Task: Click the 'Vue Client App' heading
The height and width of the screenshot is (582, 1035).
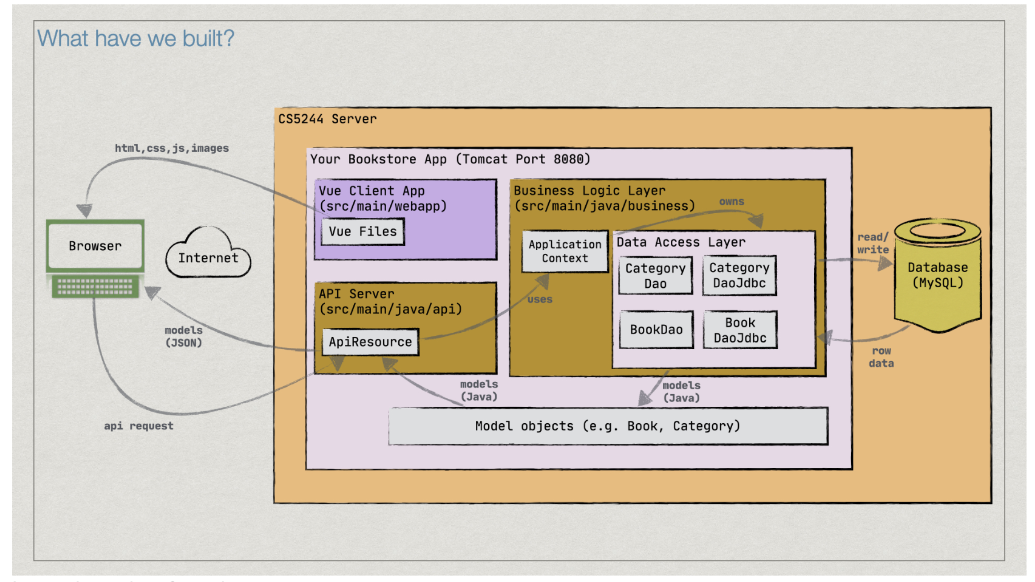Action: coord(372,191)
